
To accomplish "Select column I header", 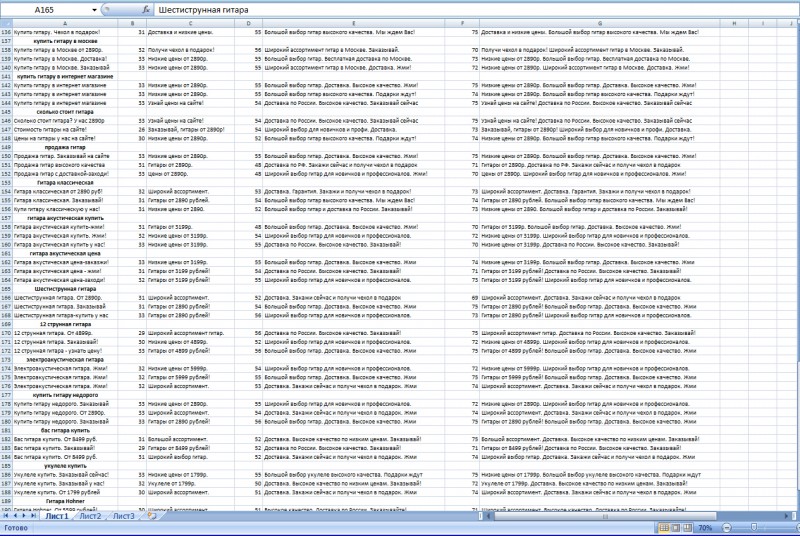I will coord(762,23).
